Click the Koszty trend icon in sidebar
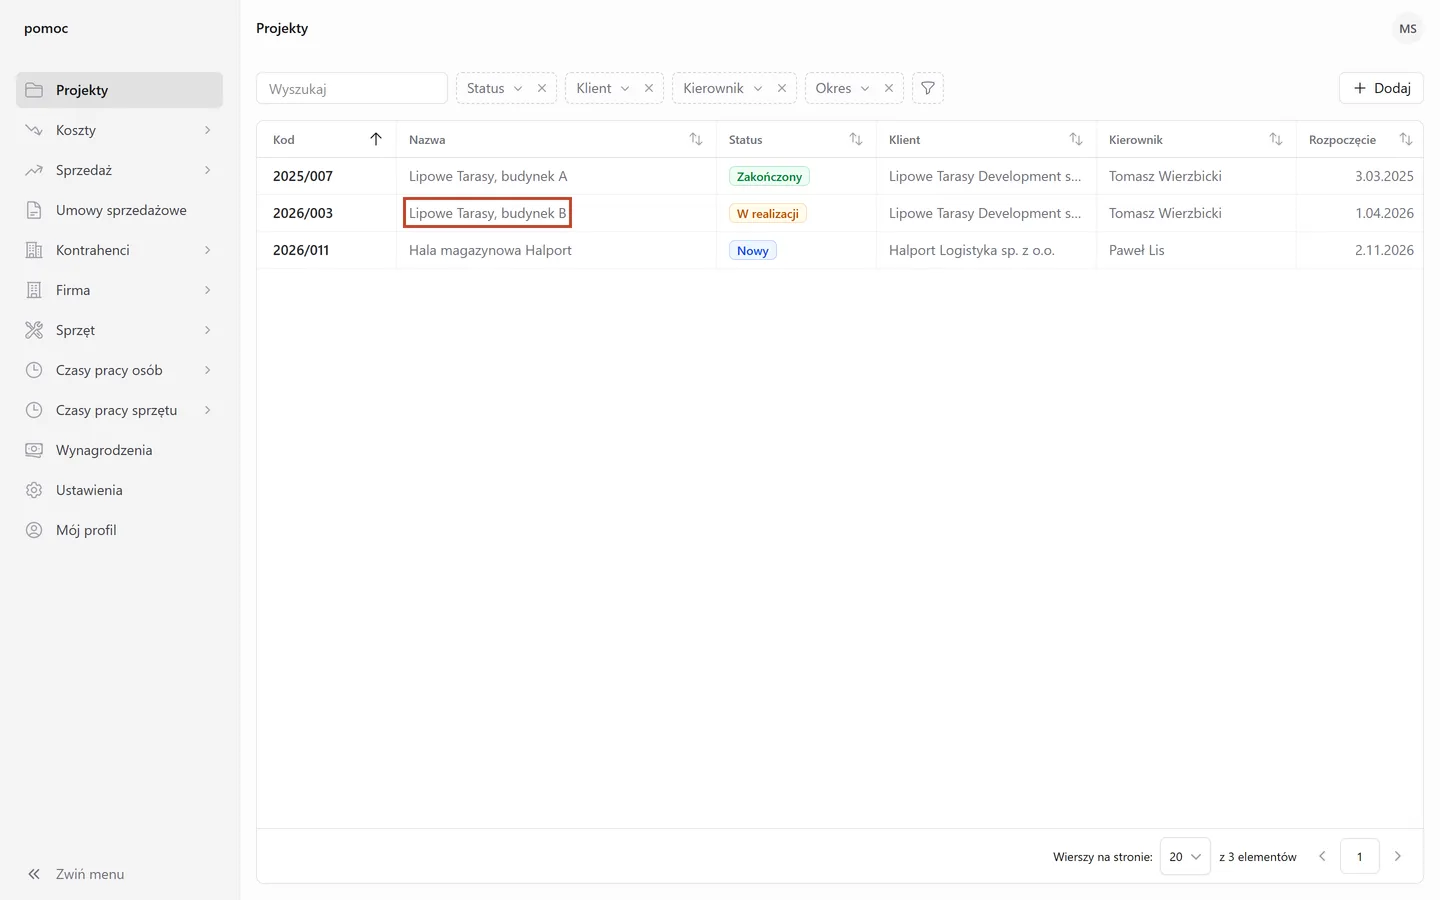Screen dimensions: 1440x900 [x=34, y=130]
